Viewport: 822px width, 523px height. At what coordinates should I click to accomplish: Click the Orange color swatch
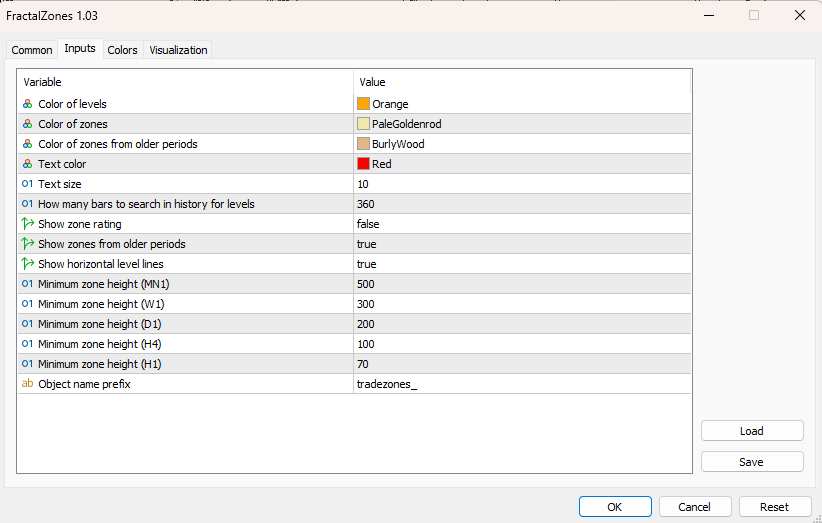click(x=363, y=104)
